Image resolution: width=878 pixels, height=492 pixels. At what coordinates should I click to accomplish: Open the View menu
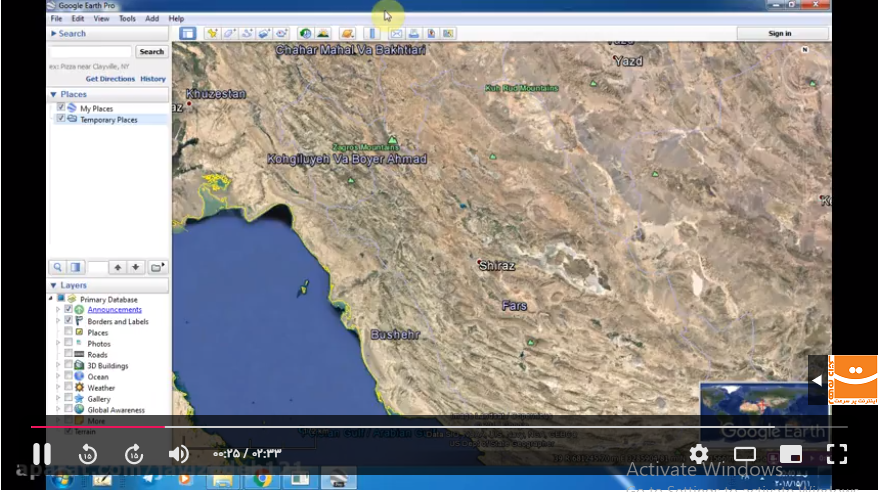coord(101,19)
